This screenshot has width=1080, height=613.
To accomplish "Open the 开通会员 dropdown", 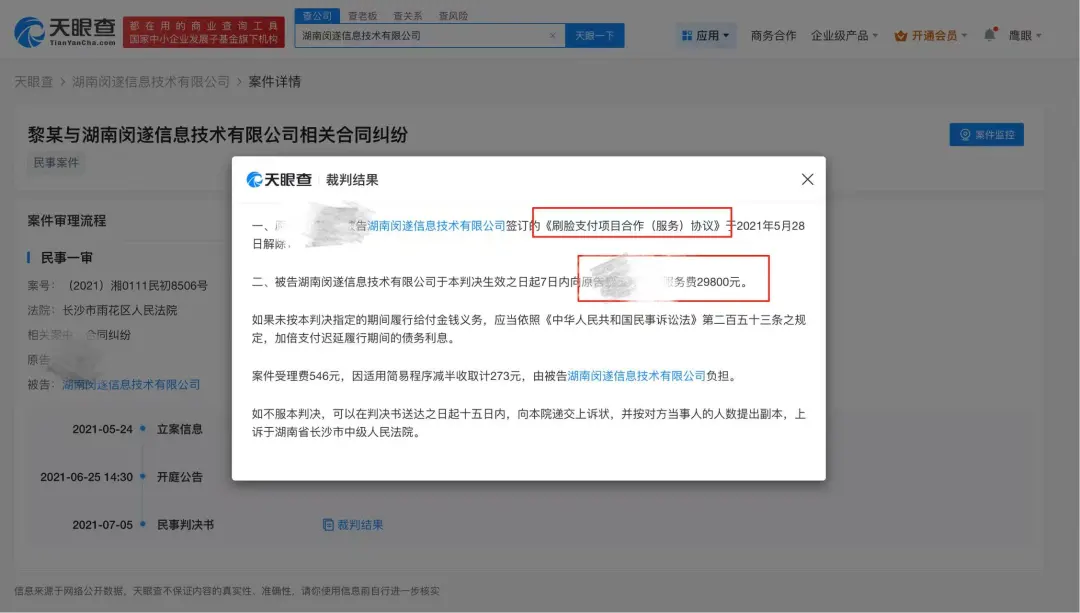I will point(931,35).
